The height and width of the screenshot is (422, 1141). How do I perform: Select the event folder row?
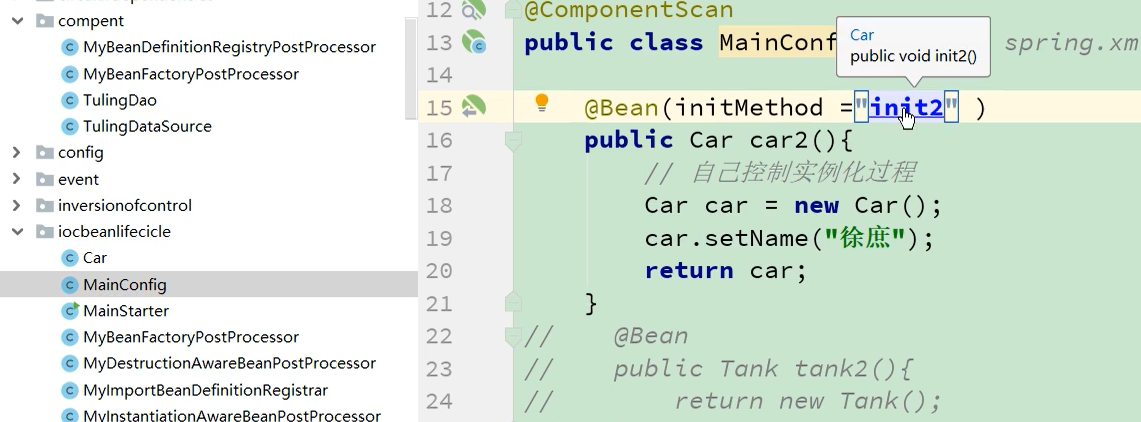pos(209,179)
